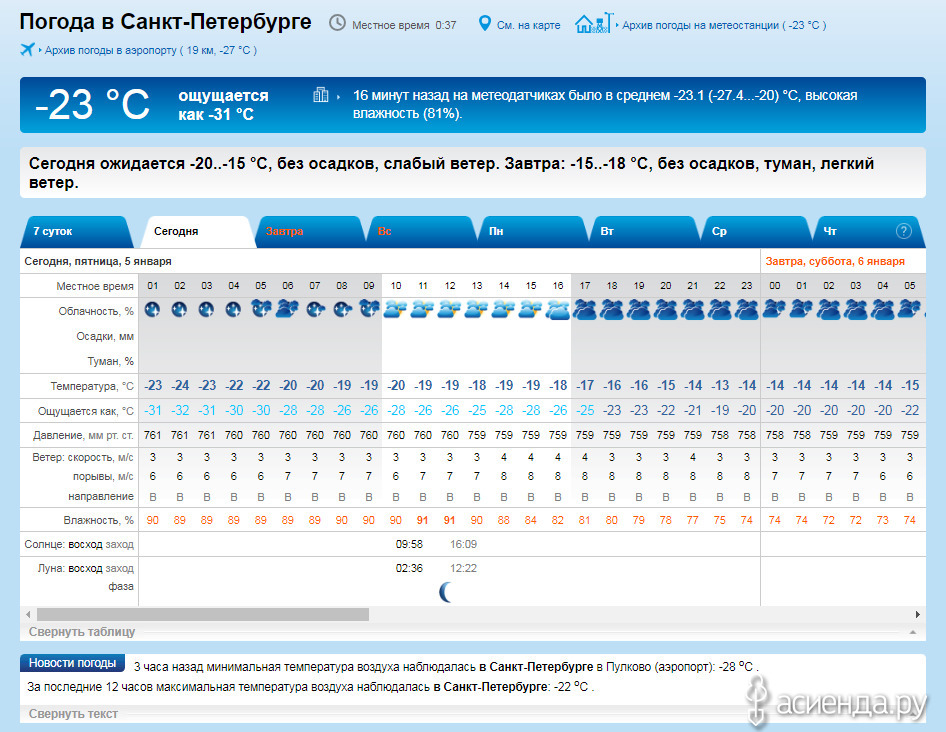The width and height of the screenshot is (946, 732).
Task: Click the crescent moon phase icon
Action: (446, 593)
